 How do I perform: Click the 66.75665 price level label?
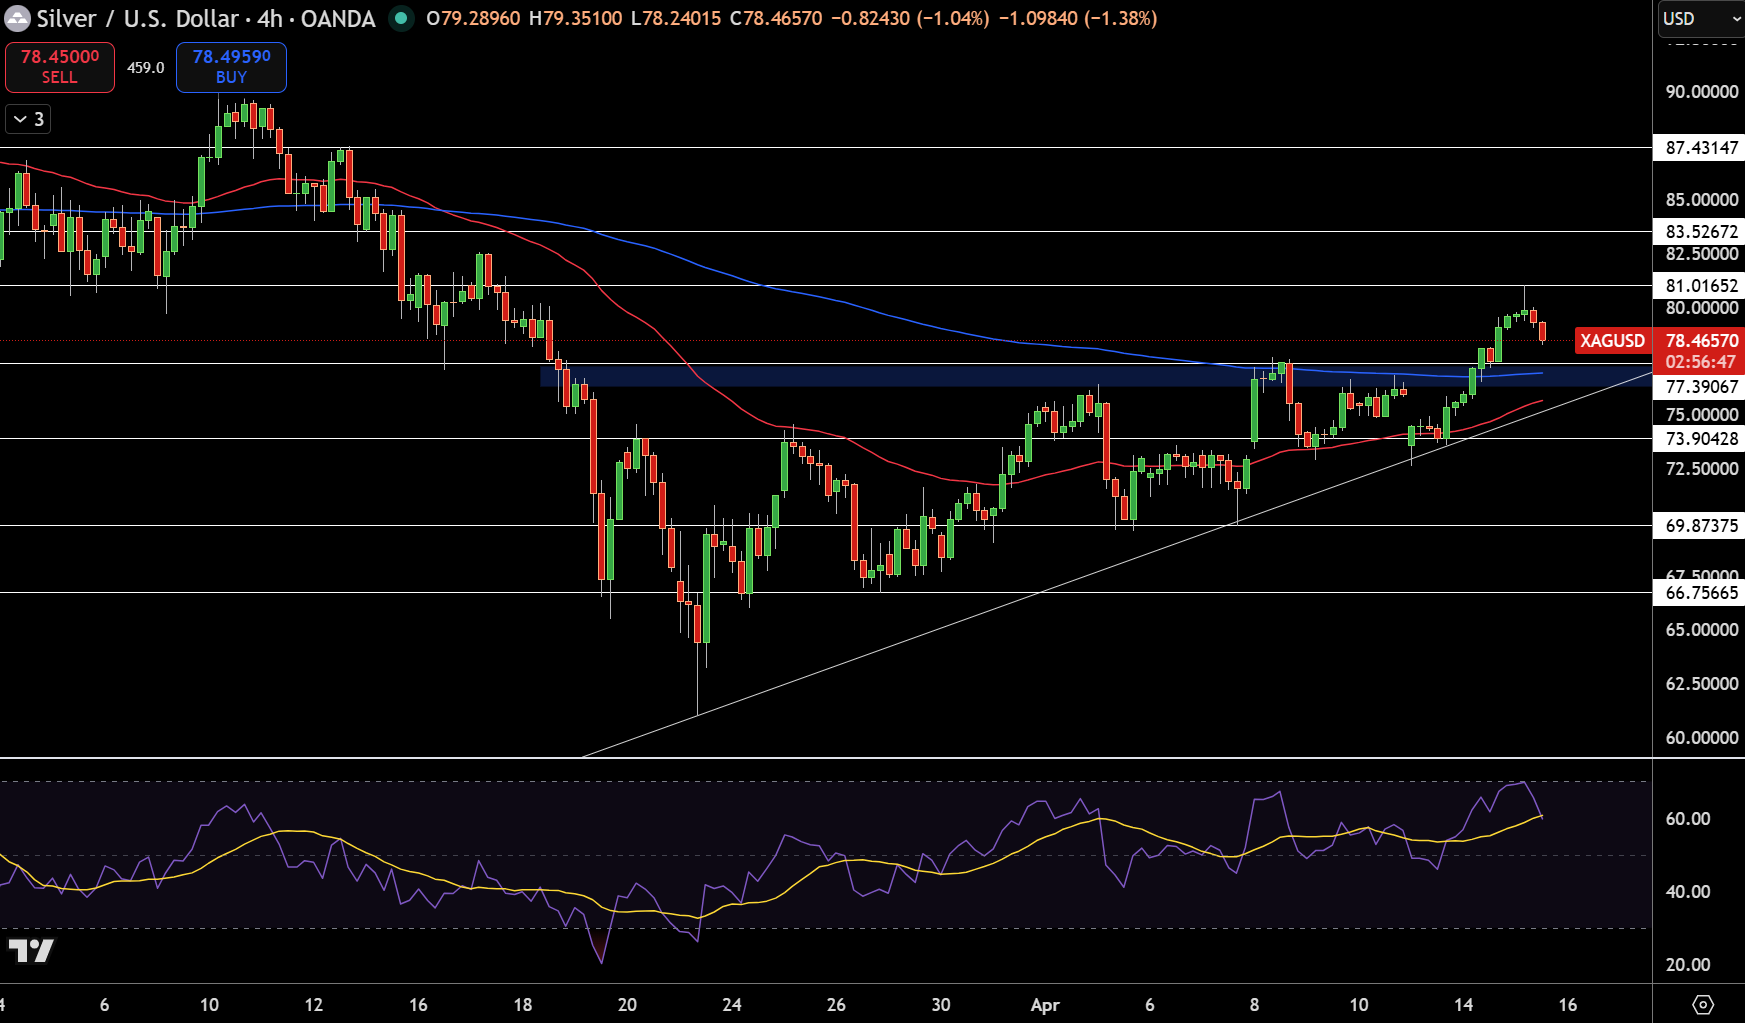click(x=1701, y=593)
